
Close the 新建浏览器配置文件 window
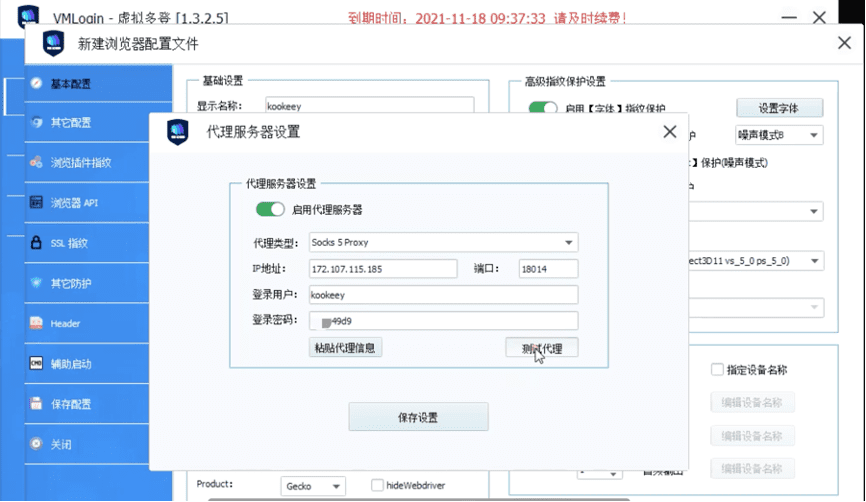[844, 43]
